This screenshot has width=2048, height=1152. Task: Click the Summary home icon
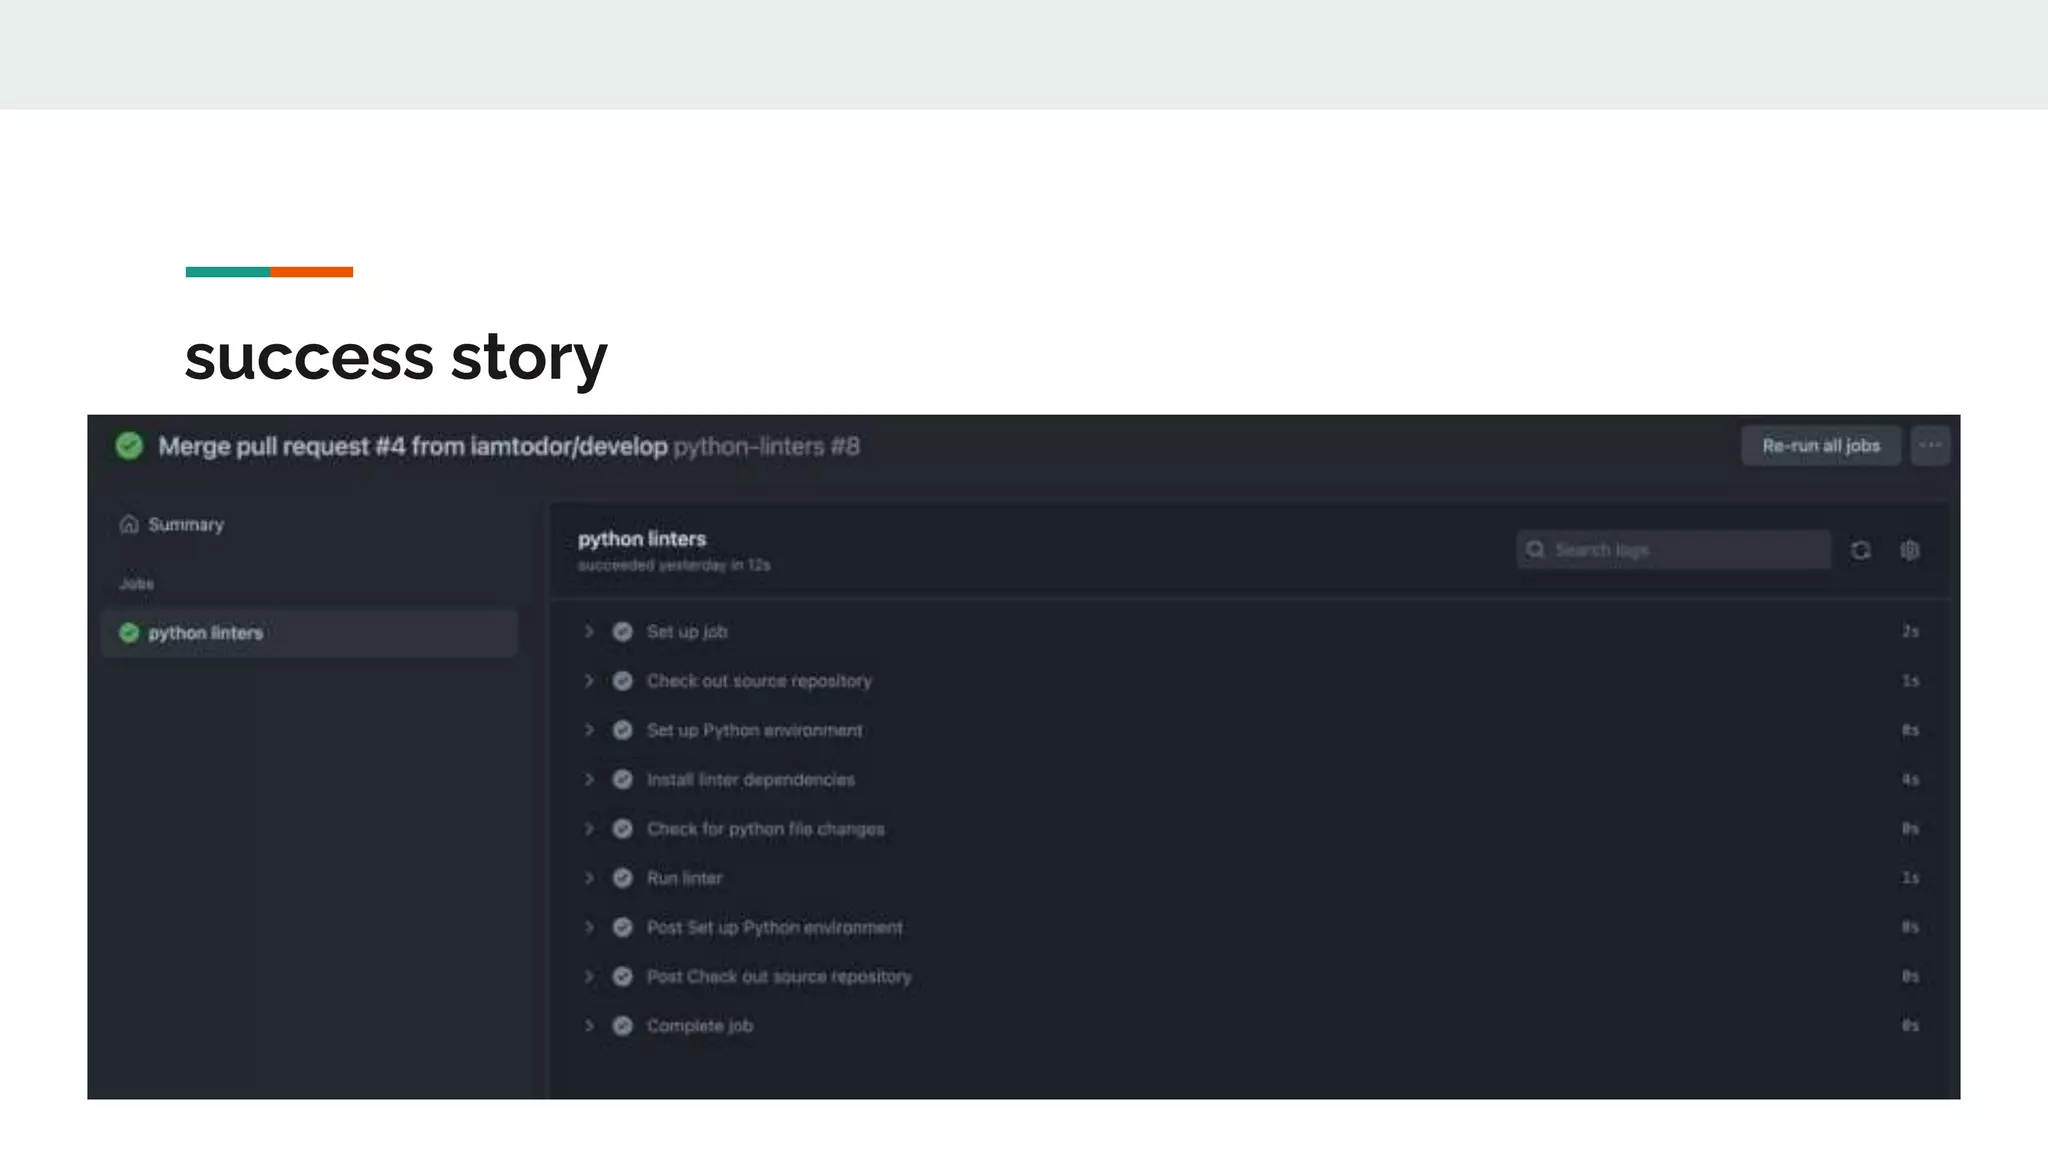point(129,524)
